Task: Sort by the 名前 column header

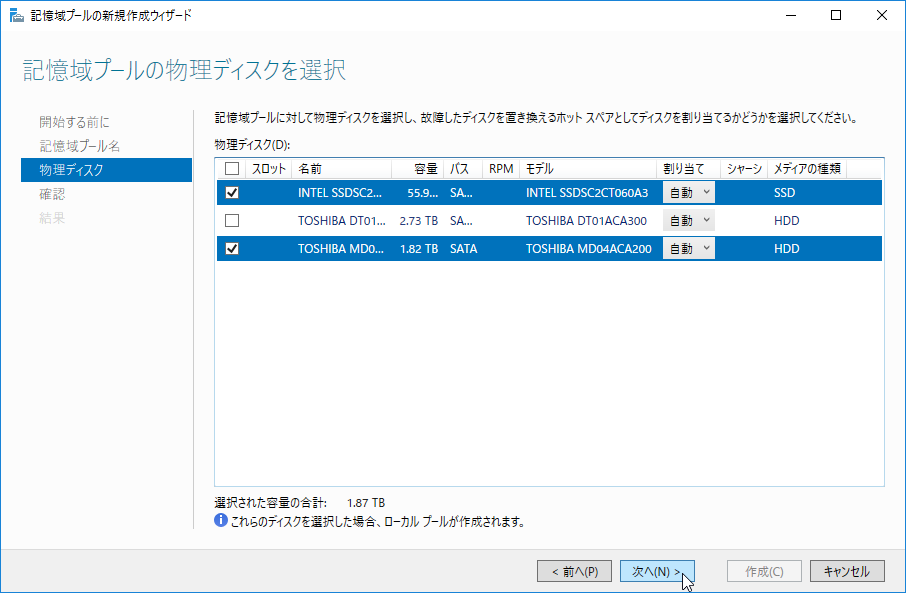Action: tap(341, 169)
